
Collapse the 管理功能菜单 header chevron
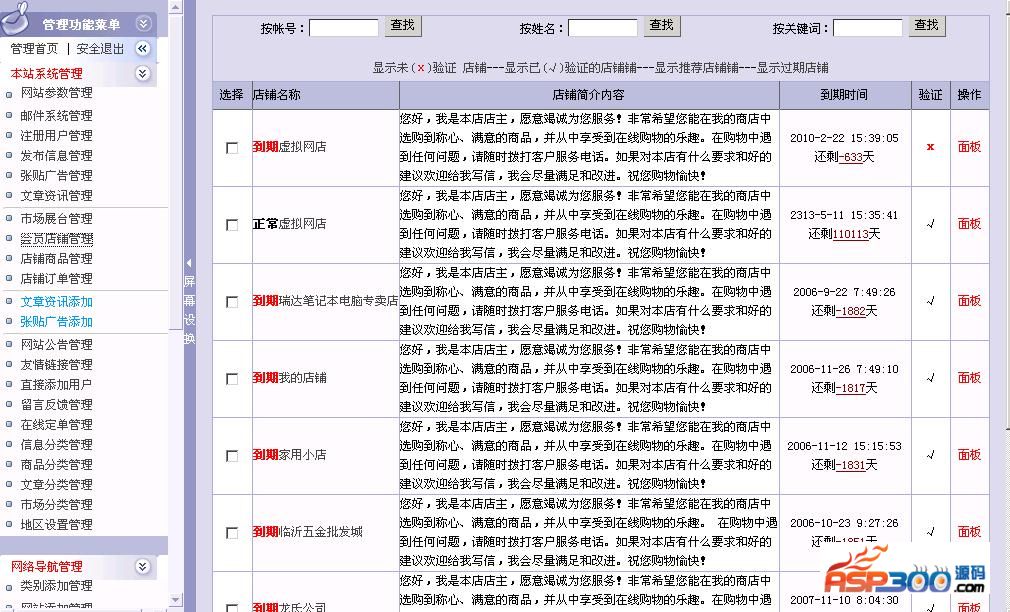coord(143,24)
